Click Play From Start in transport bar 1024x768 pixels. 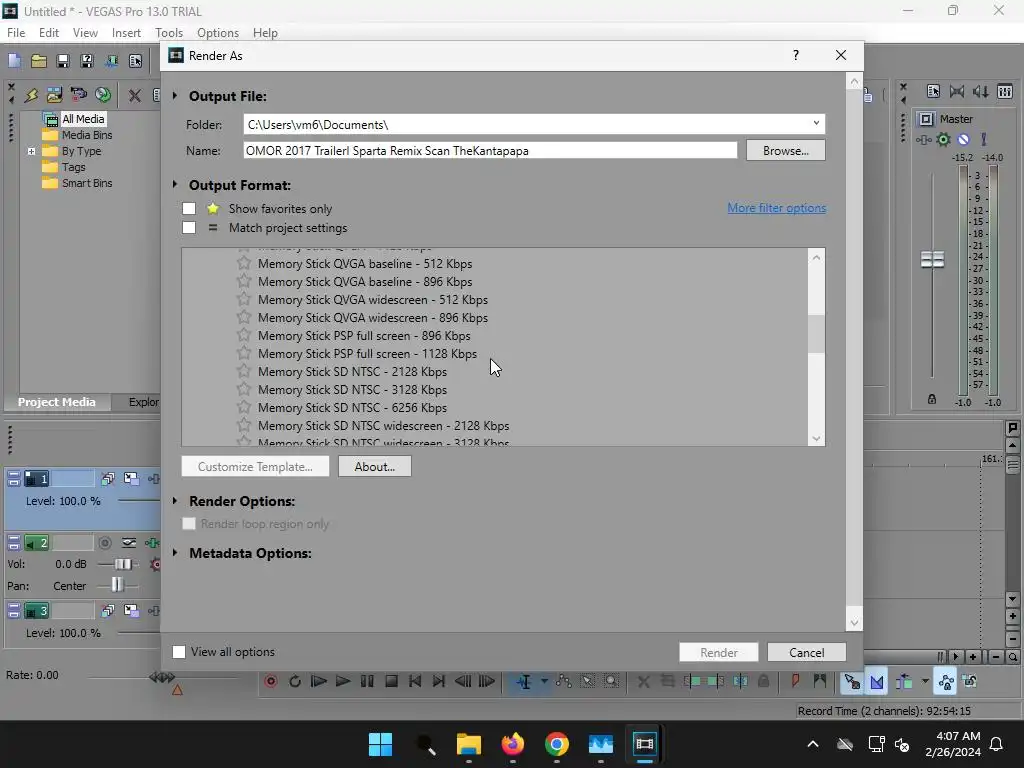(319, 682)
